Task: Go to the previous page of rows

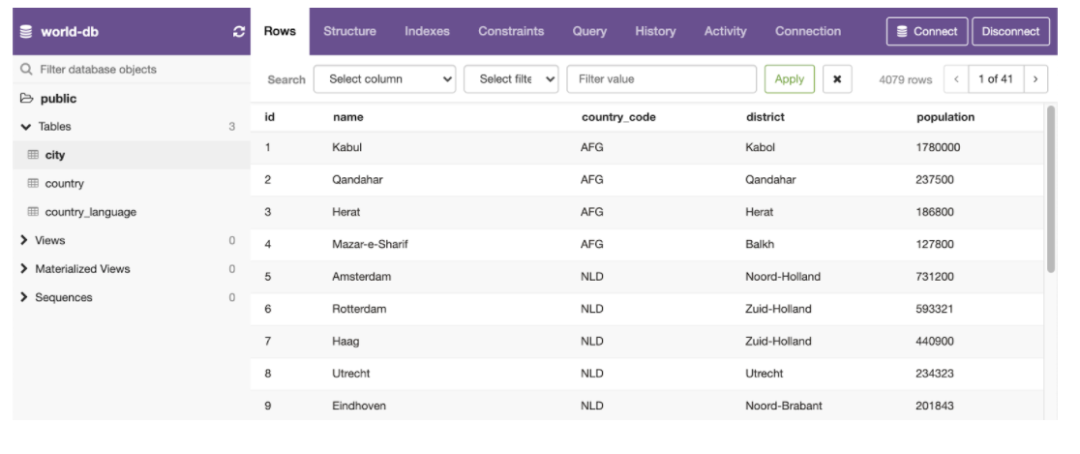Action: [x=958, y=79]
